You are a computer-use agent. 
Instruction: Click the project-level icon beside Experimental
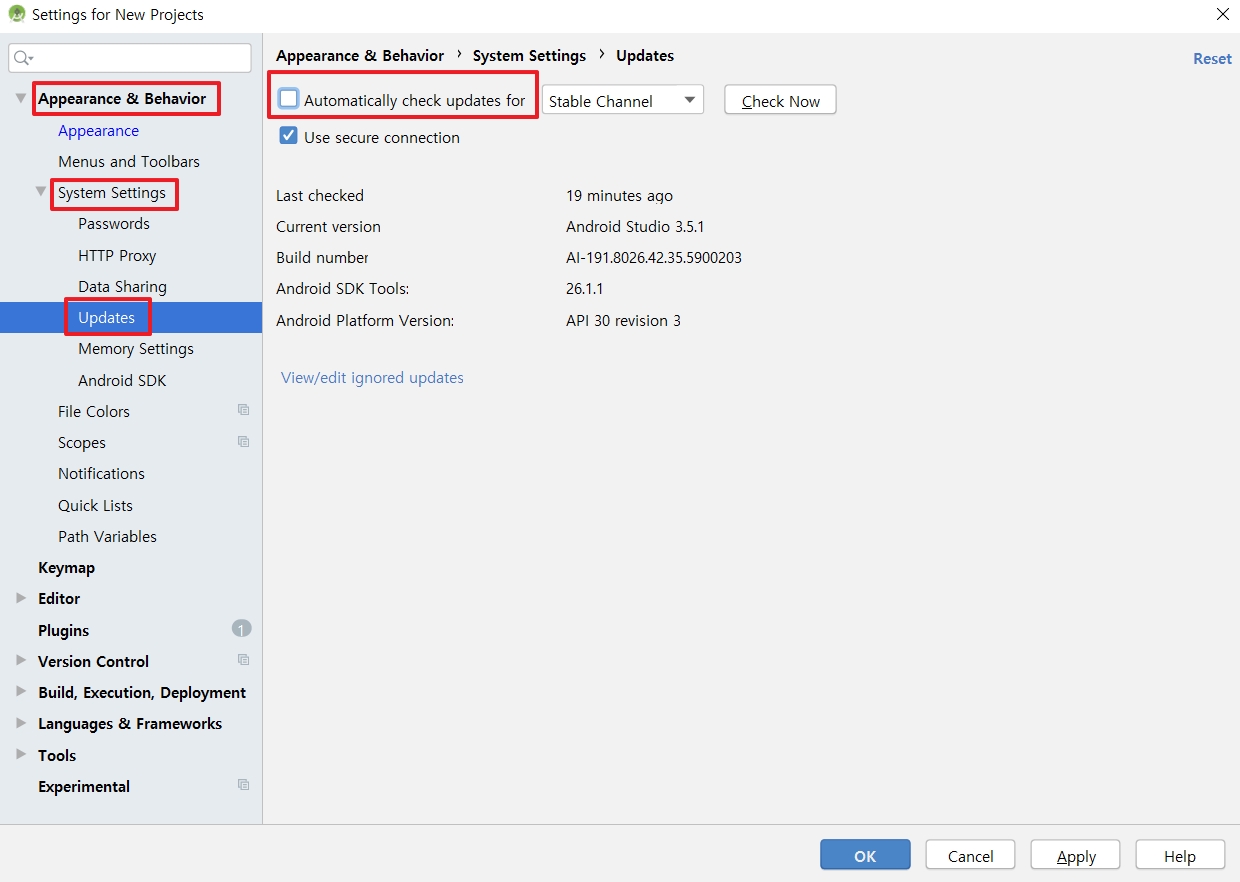coord(243,785)
